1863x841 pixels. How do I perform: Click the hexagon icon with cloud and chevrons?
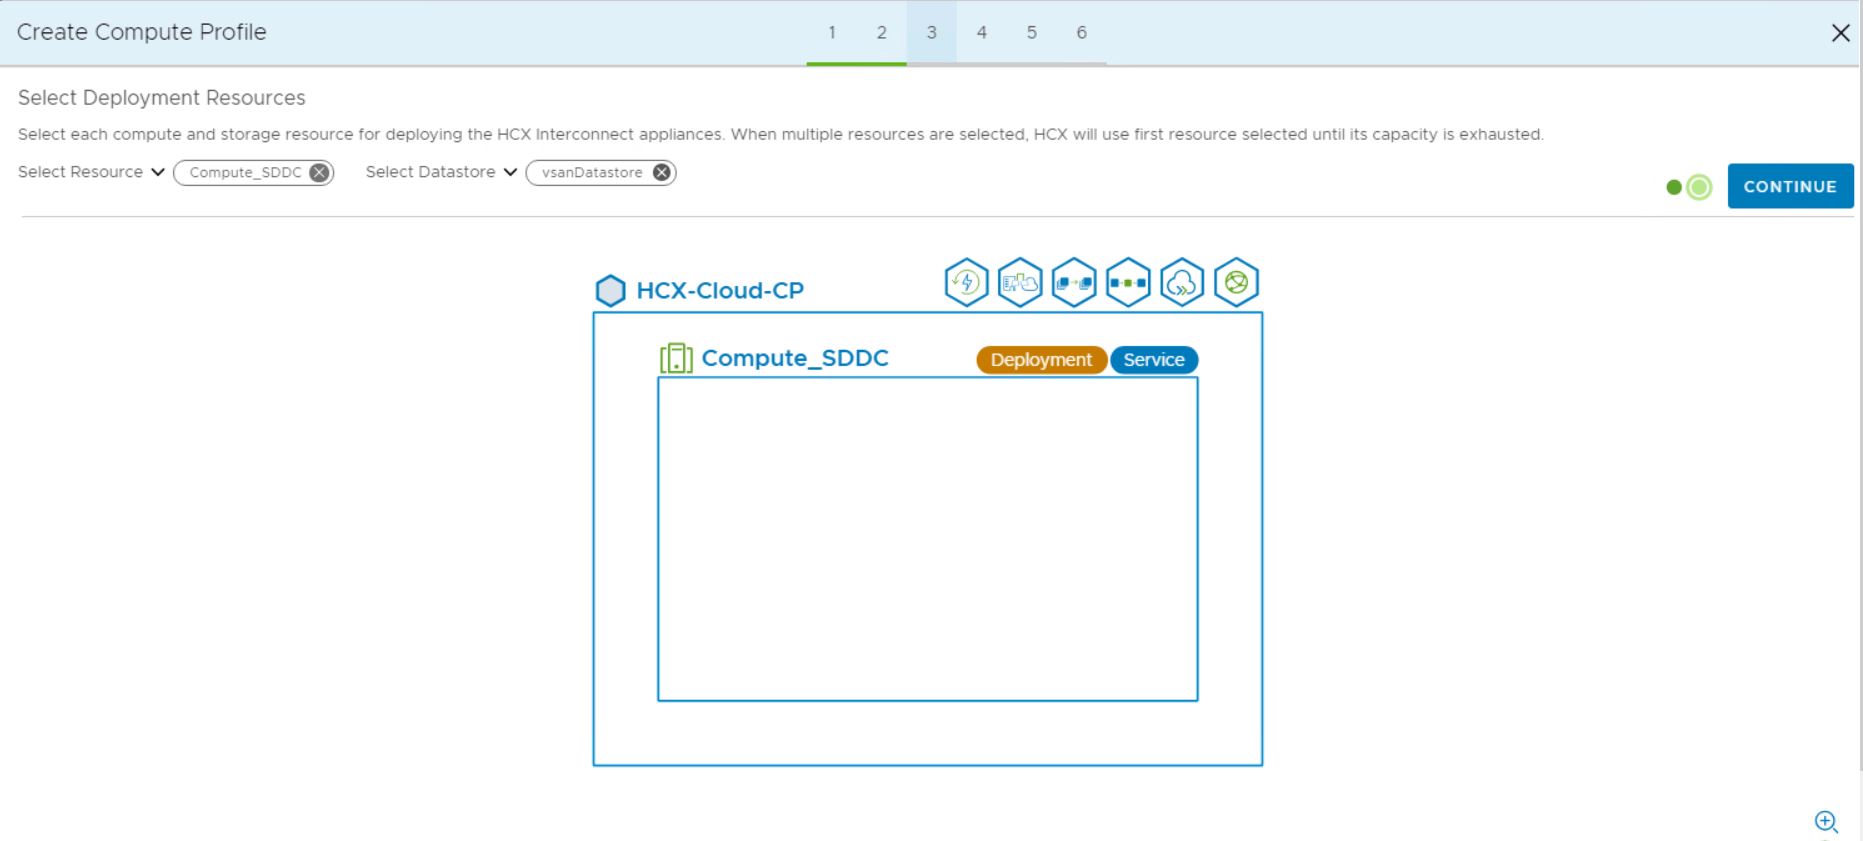tap(1182, 283)
